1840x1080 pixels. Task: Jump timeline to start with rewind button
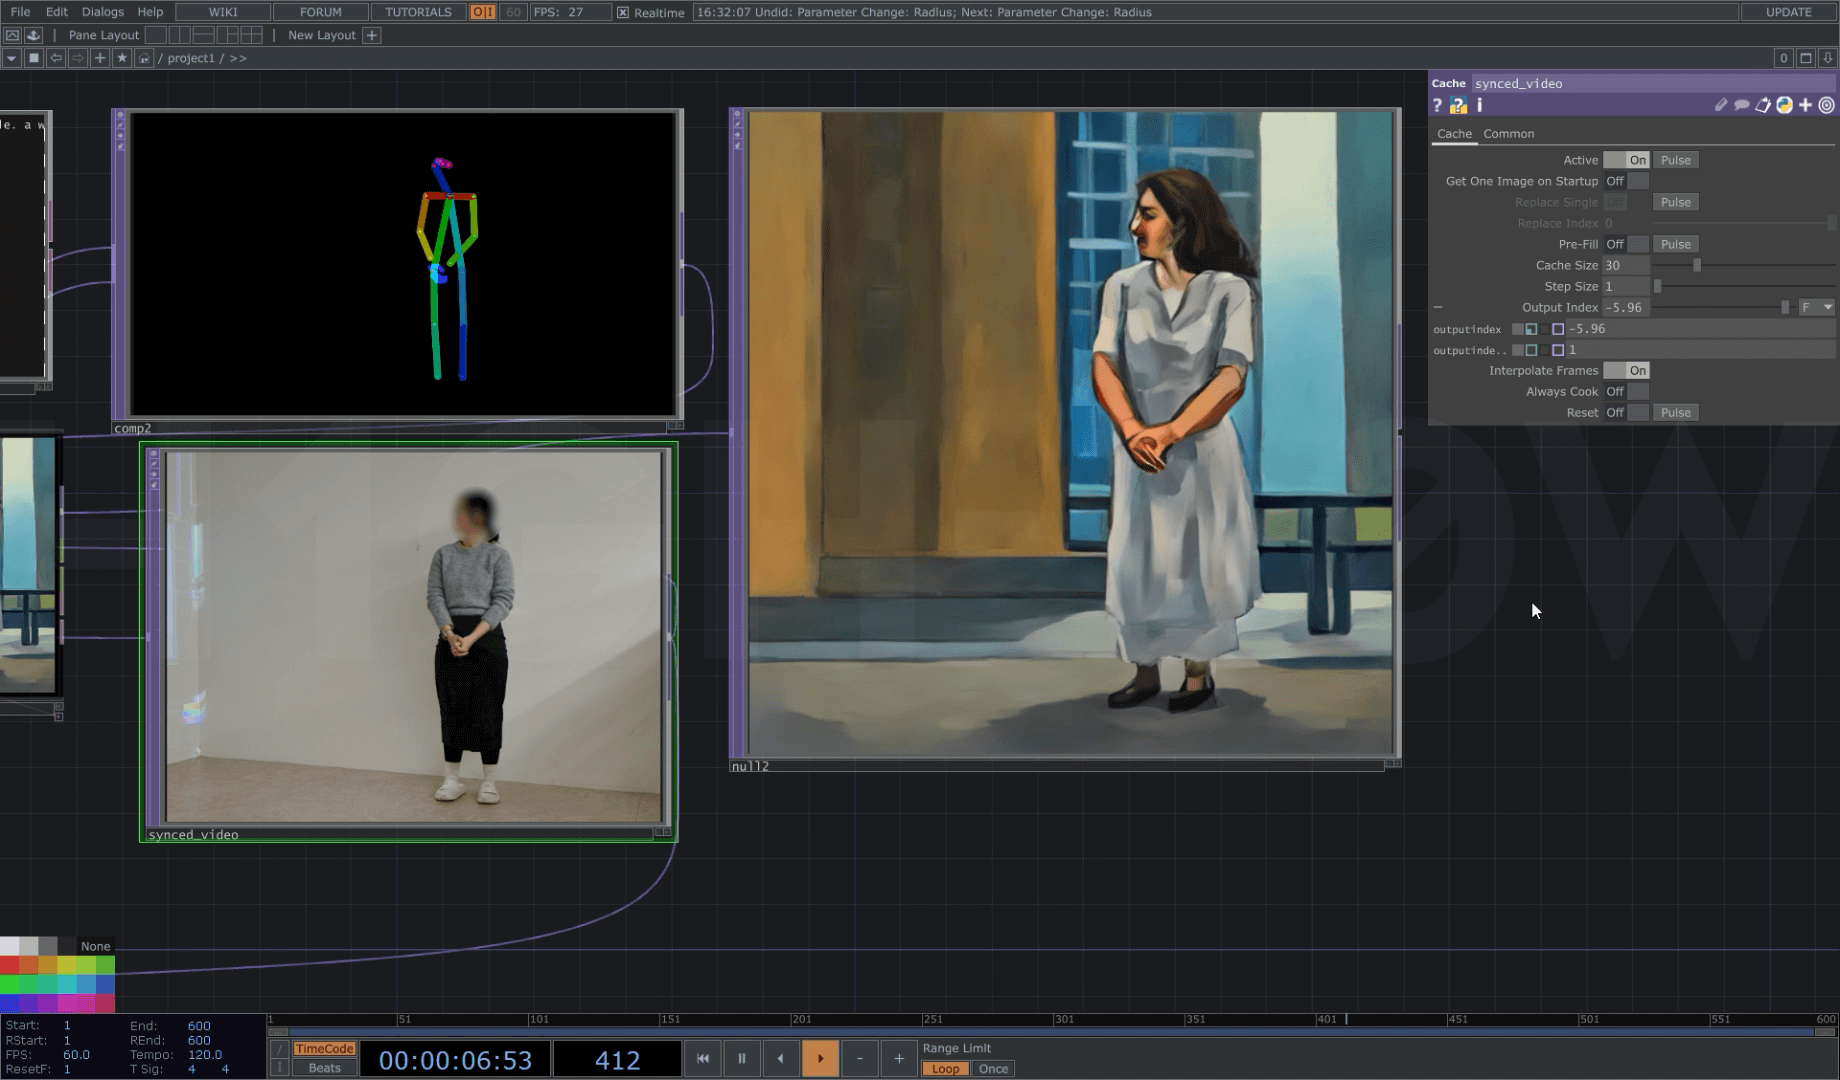[x=702, y=1058]
